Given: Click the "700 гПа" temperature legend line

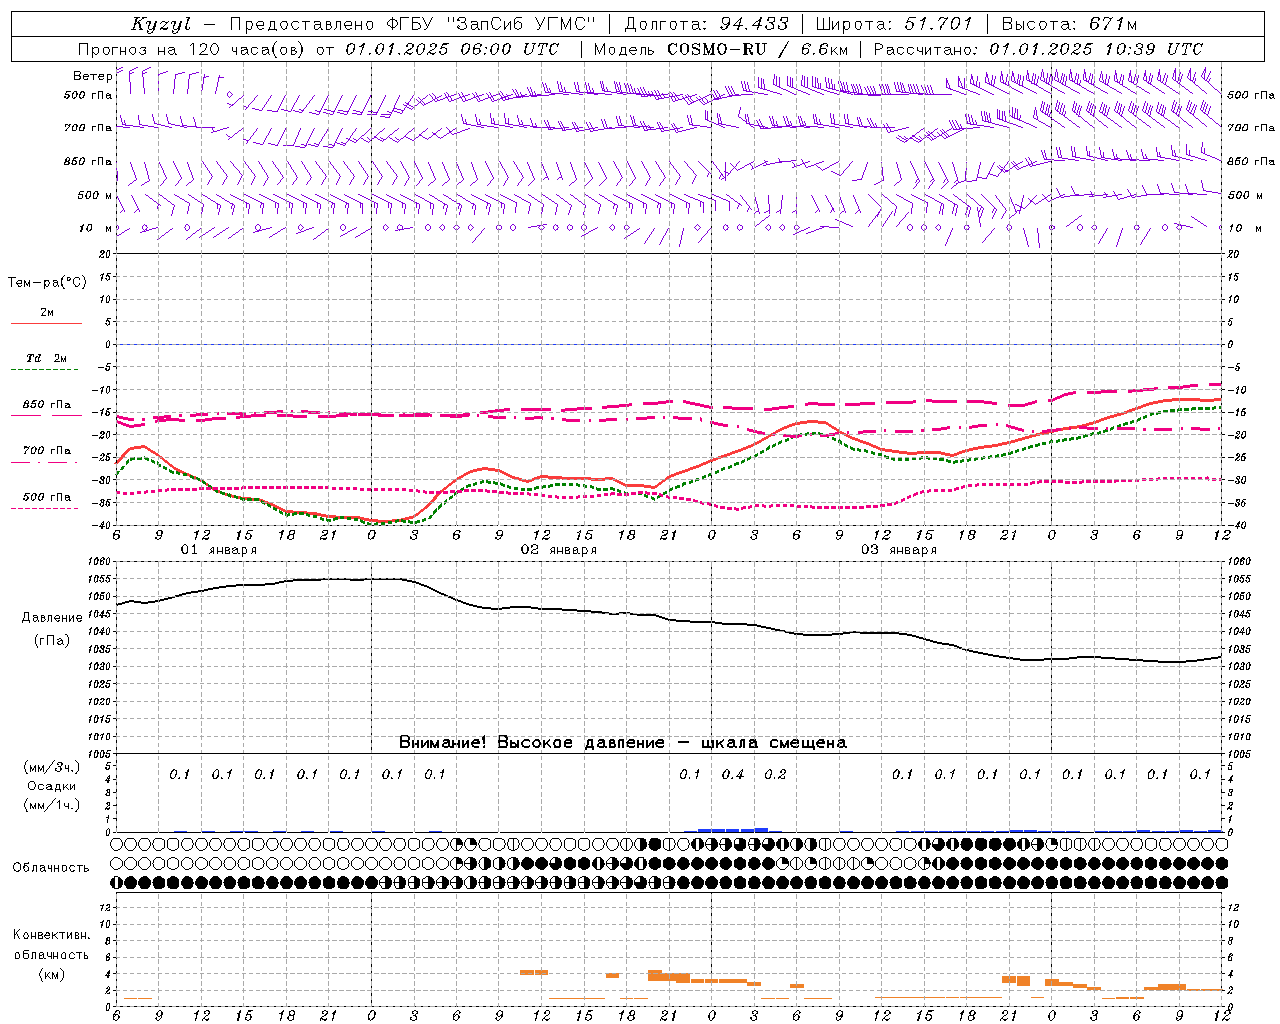Looking at the screenshot, I should pyautogui.click(x=46, y=462).
